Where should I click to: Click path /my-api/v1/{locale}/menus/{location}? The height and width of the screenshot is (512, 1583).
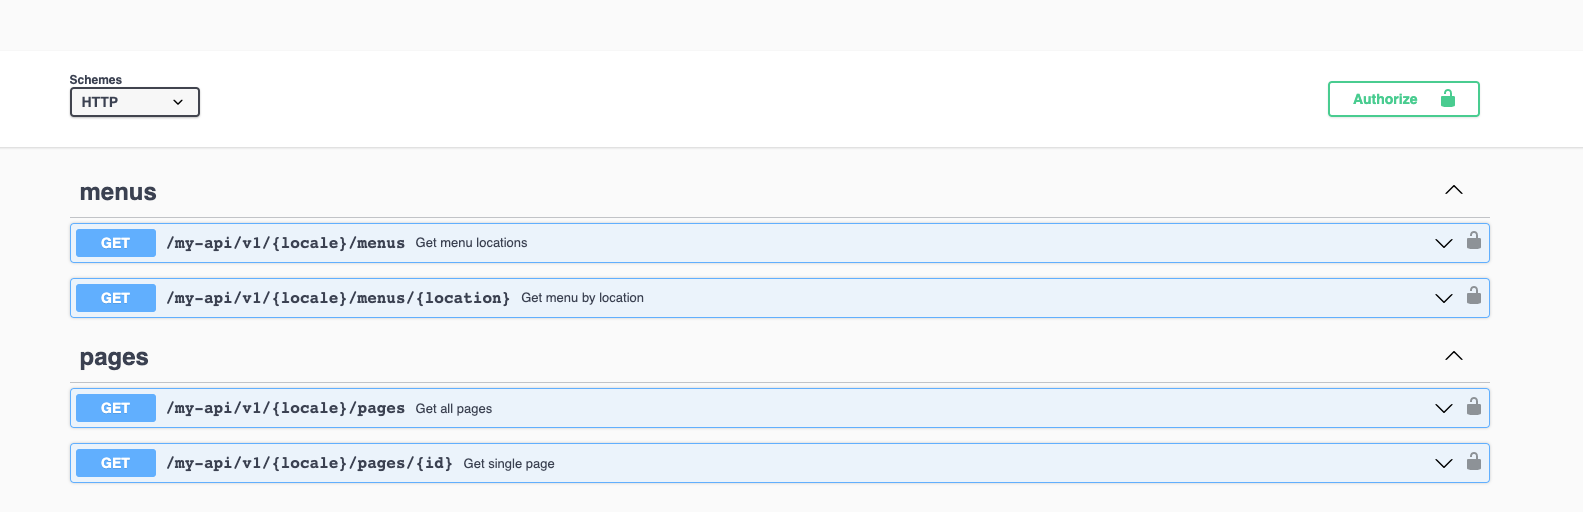click(x=339, y=298)
